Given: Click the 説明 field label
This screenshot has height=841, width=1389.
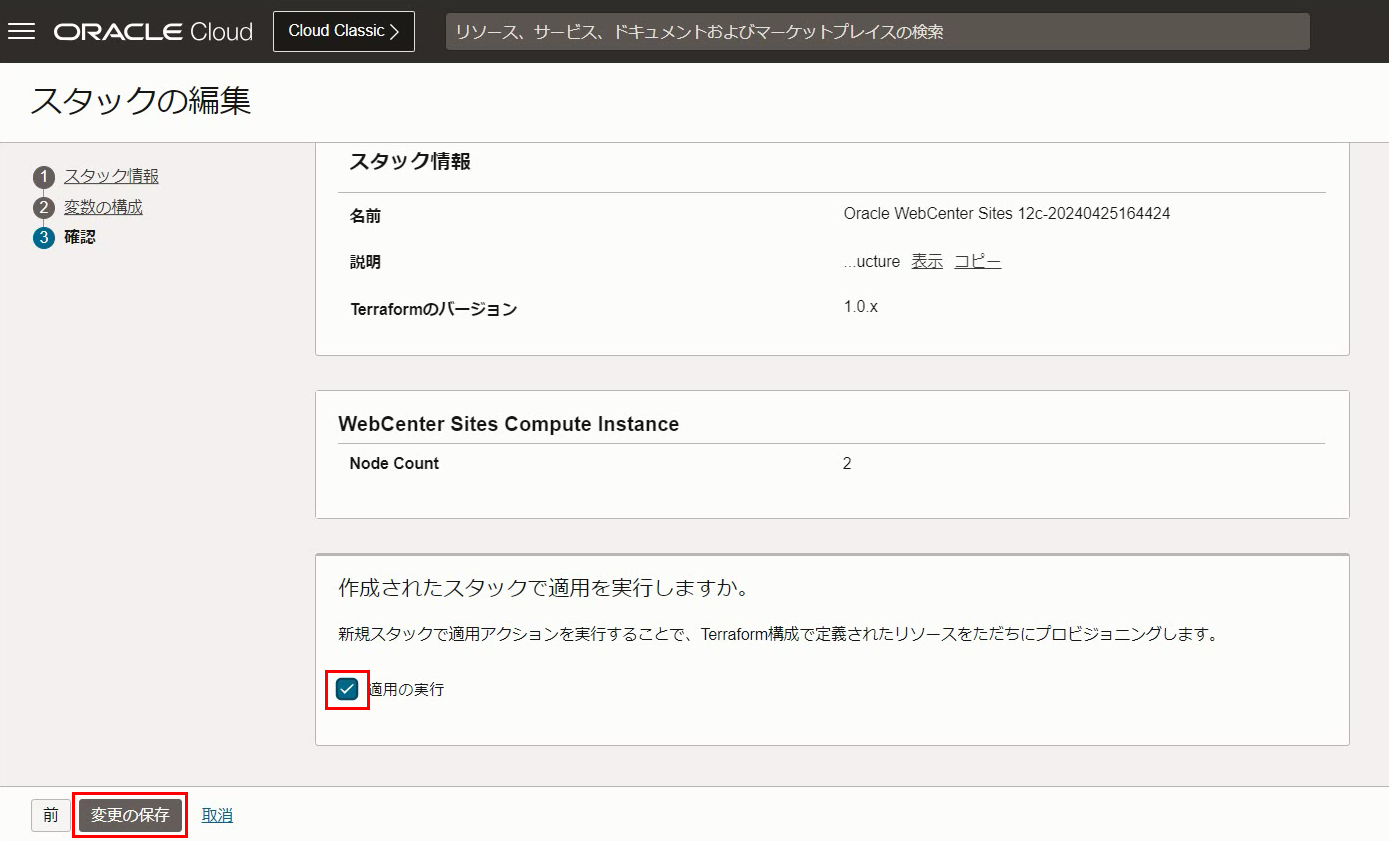Looking at the screenshot, I should pyautogui.click(x=365, y=263).
